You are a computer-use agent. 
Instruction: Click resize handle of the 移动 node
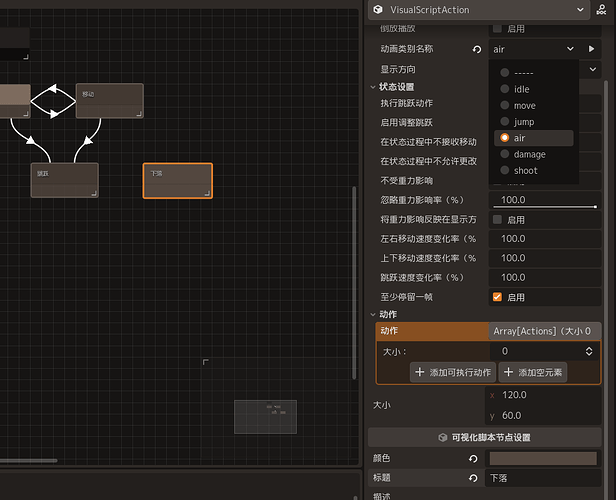139,114
